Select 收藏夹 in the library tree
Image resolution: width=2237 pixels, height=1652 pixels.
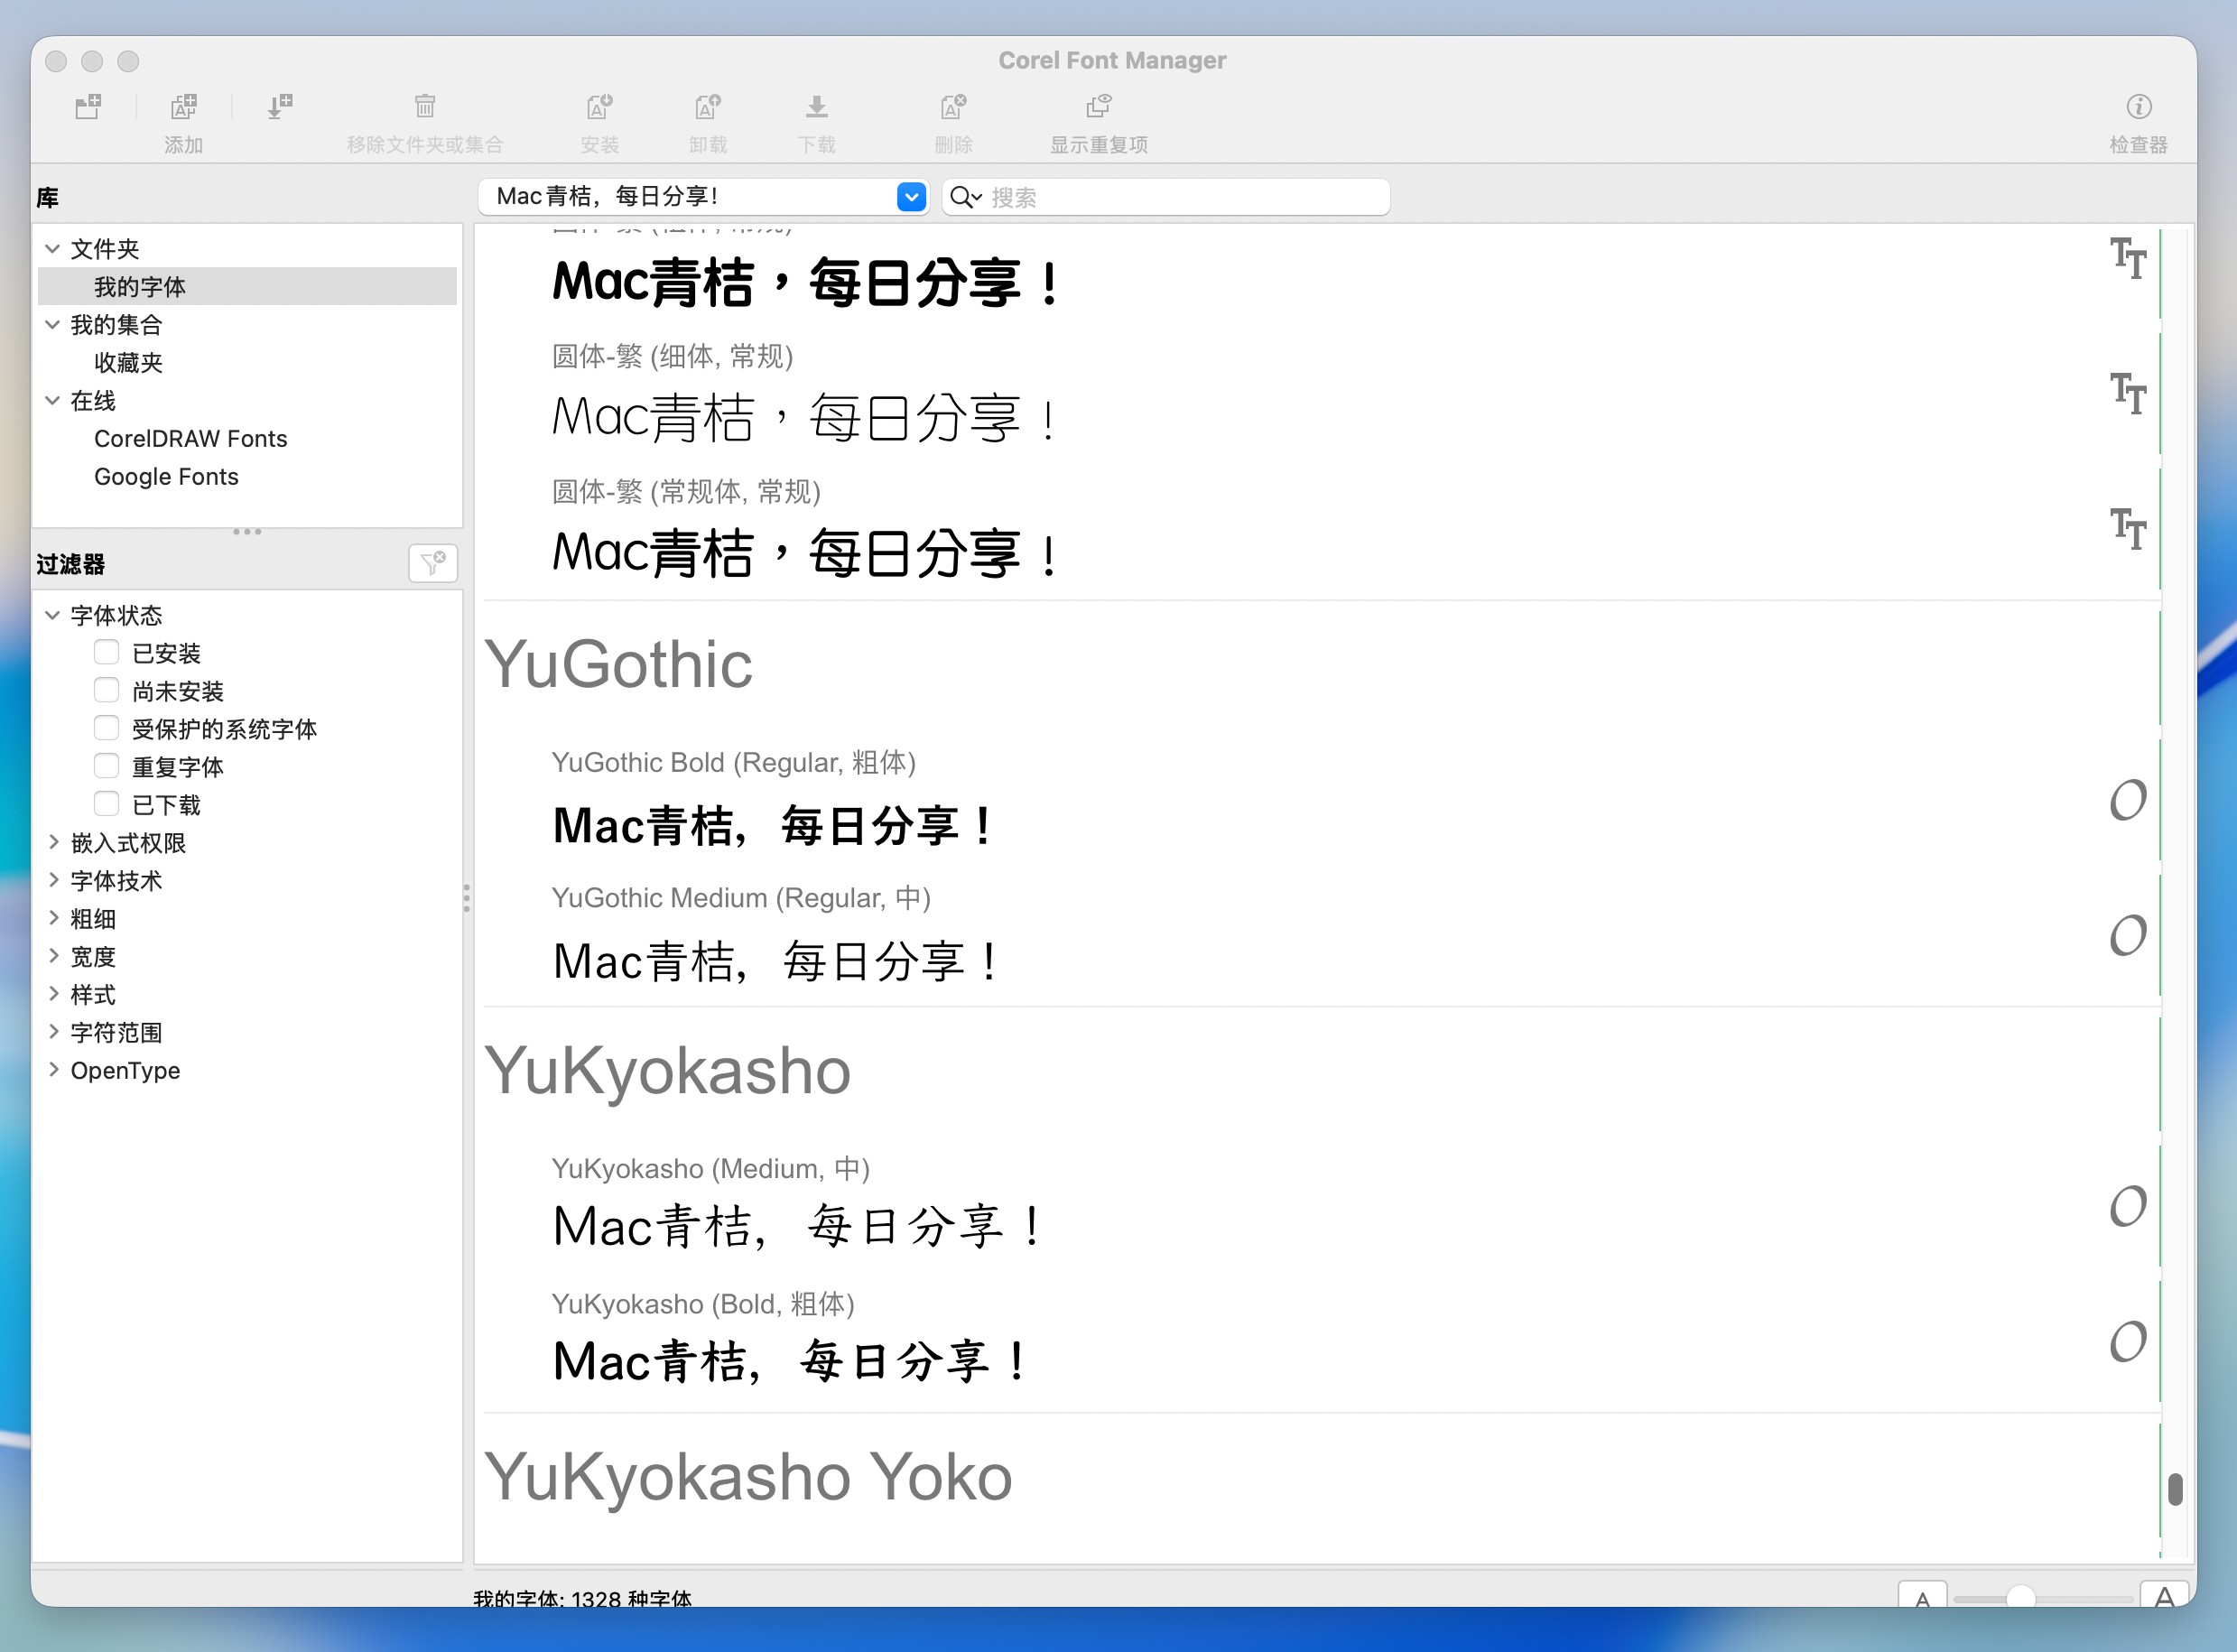pyautogui.click(x=128, y=362)
